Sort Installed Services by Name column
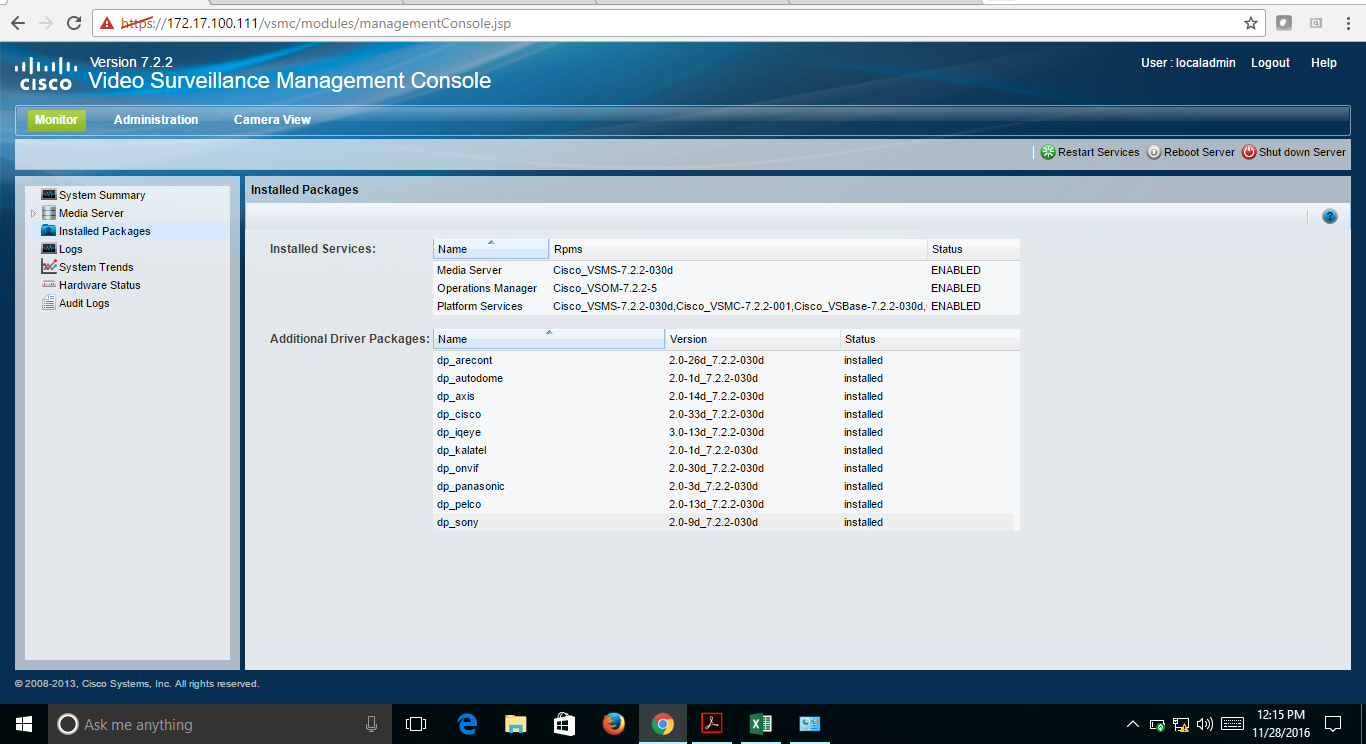Image resolution: width=1366 pixels, height=744 pixels. 491,249
